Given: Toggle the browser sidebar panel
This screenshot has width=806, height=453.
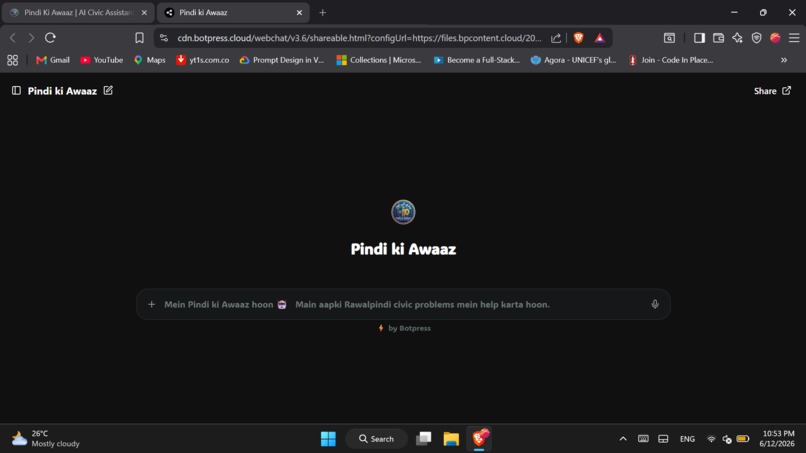Looking at the screenshot, I should [699, 38].
